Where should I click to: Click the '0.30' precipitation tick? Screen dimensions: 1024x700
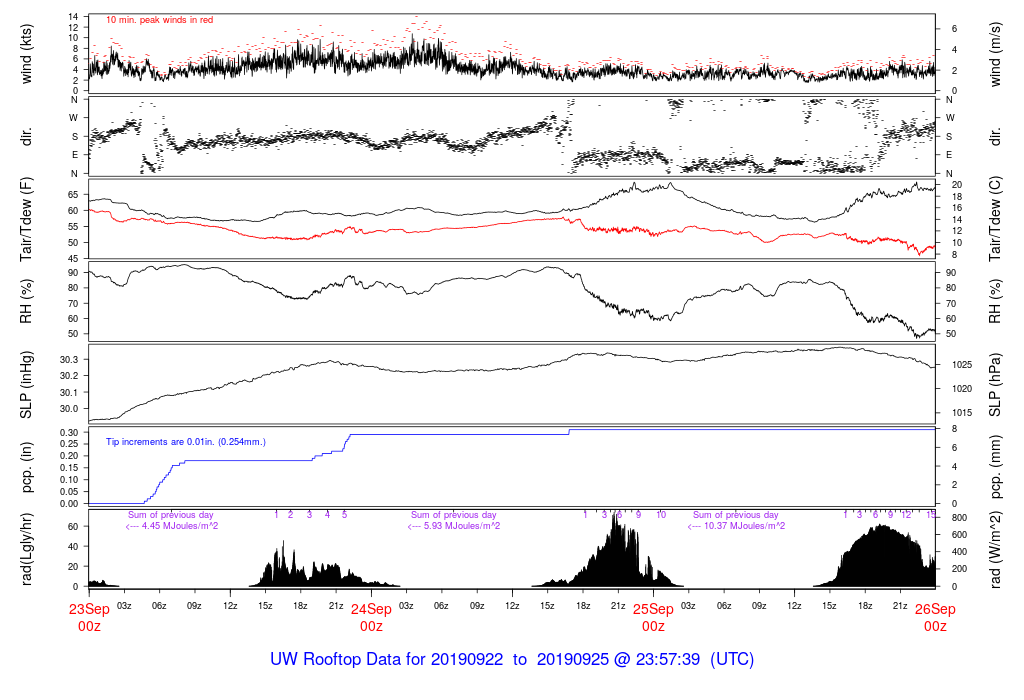click(69, 433)
